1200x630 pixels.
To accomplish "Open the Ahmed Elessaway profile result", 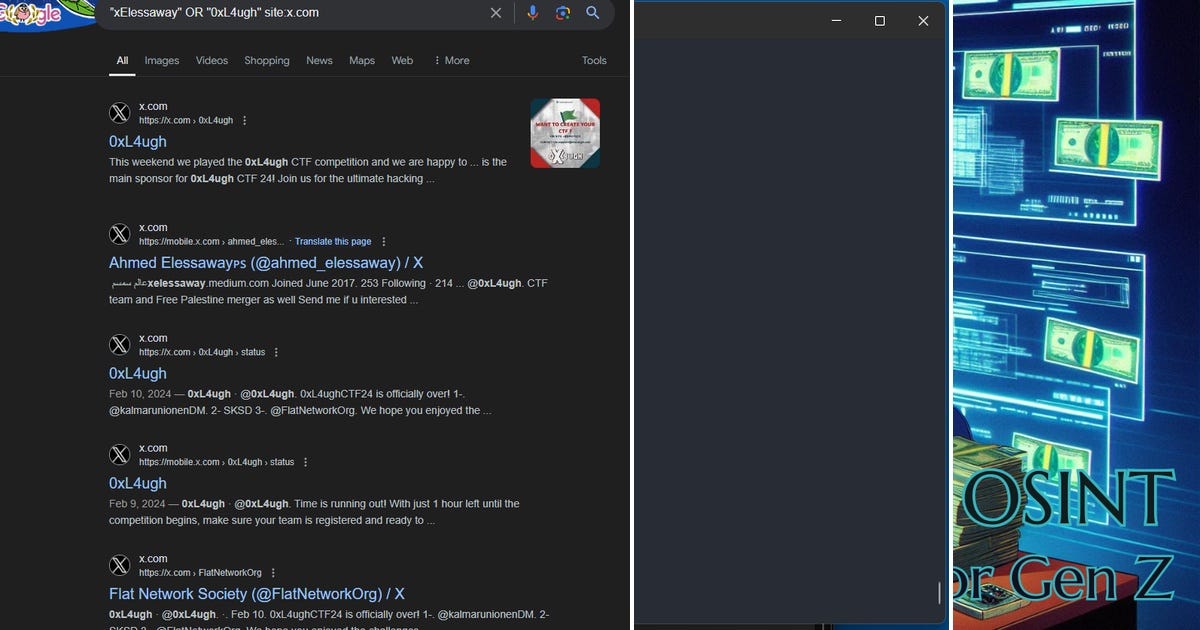I will click(x=263, y=262).
